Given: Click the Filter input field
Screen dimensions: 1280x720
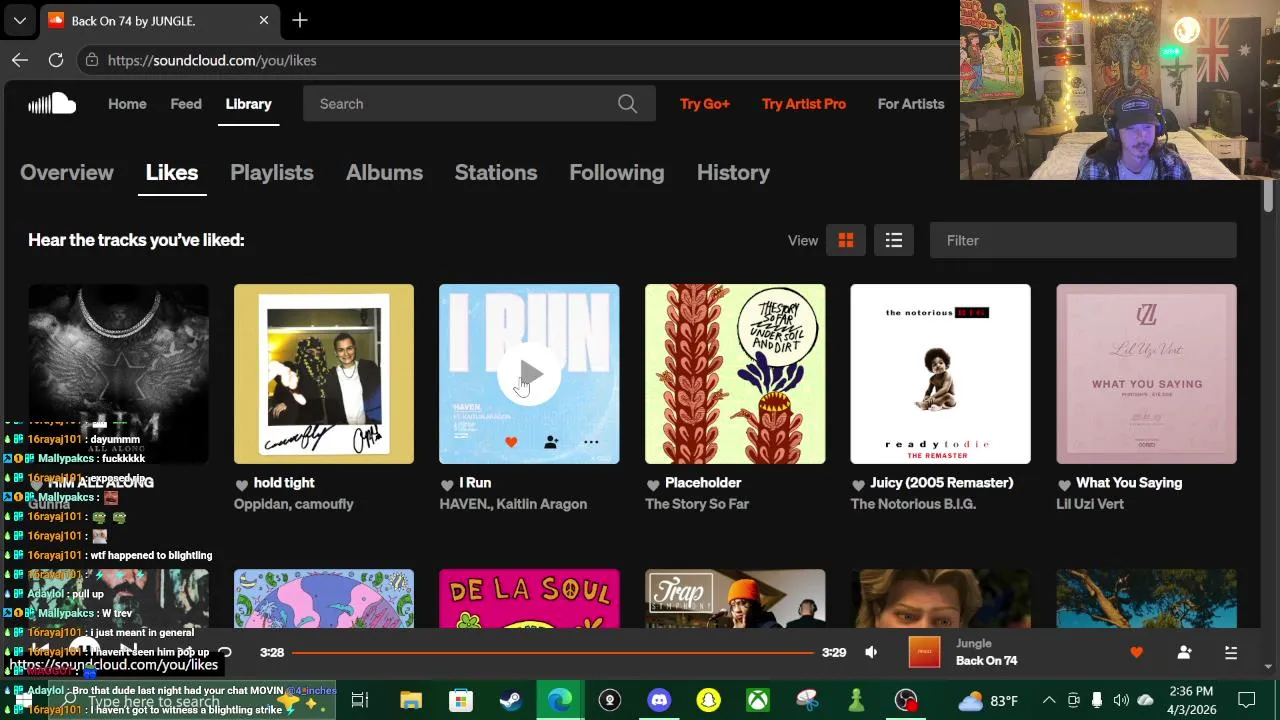Looking at the screenshot, I should [x=1083, y=240].
